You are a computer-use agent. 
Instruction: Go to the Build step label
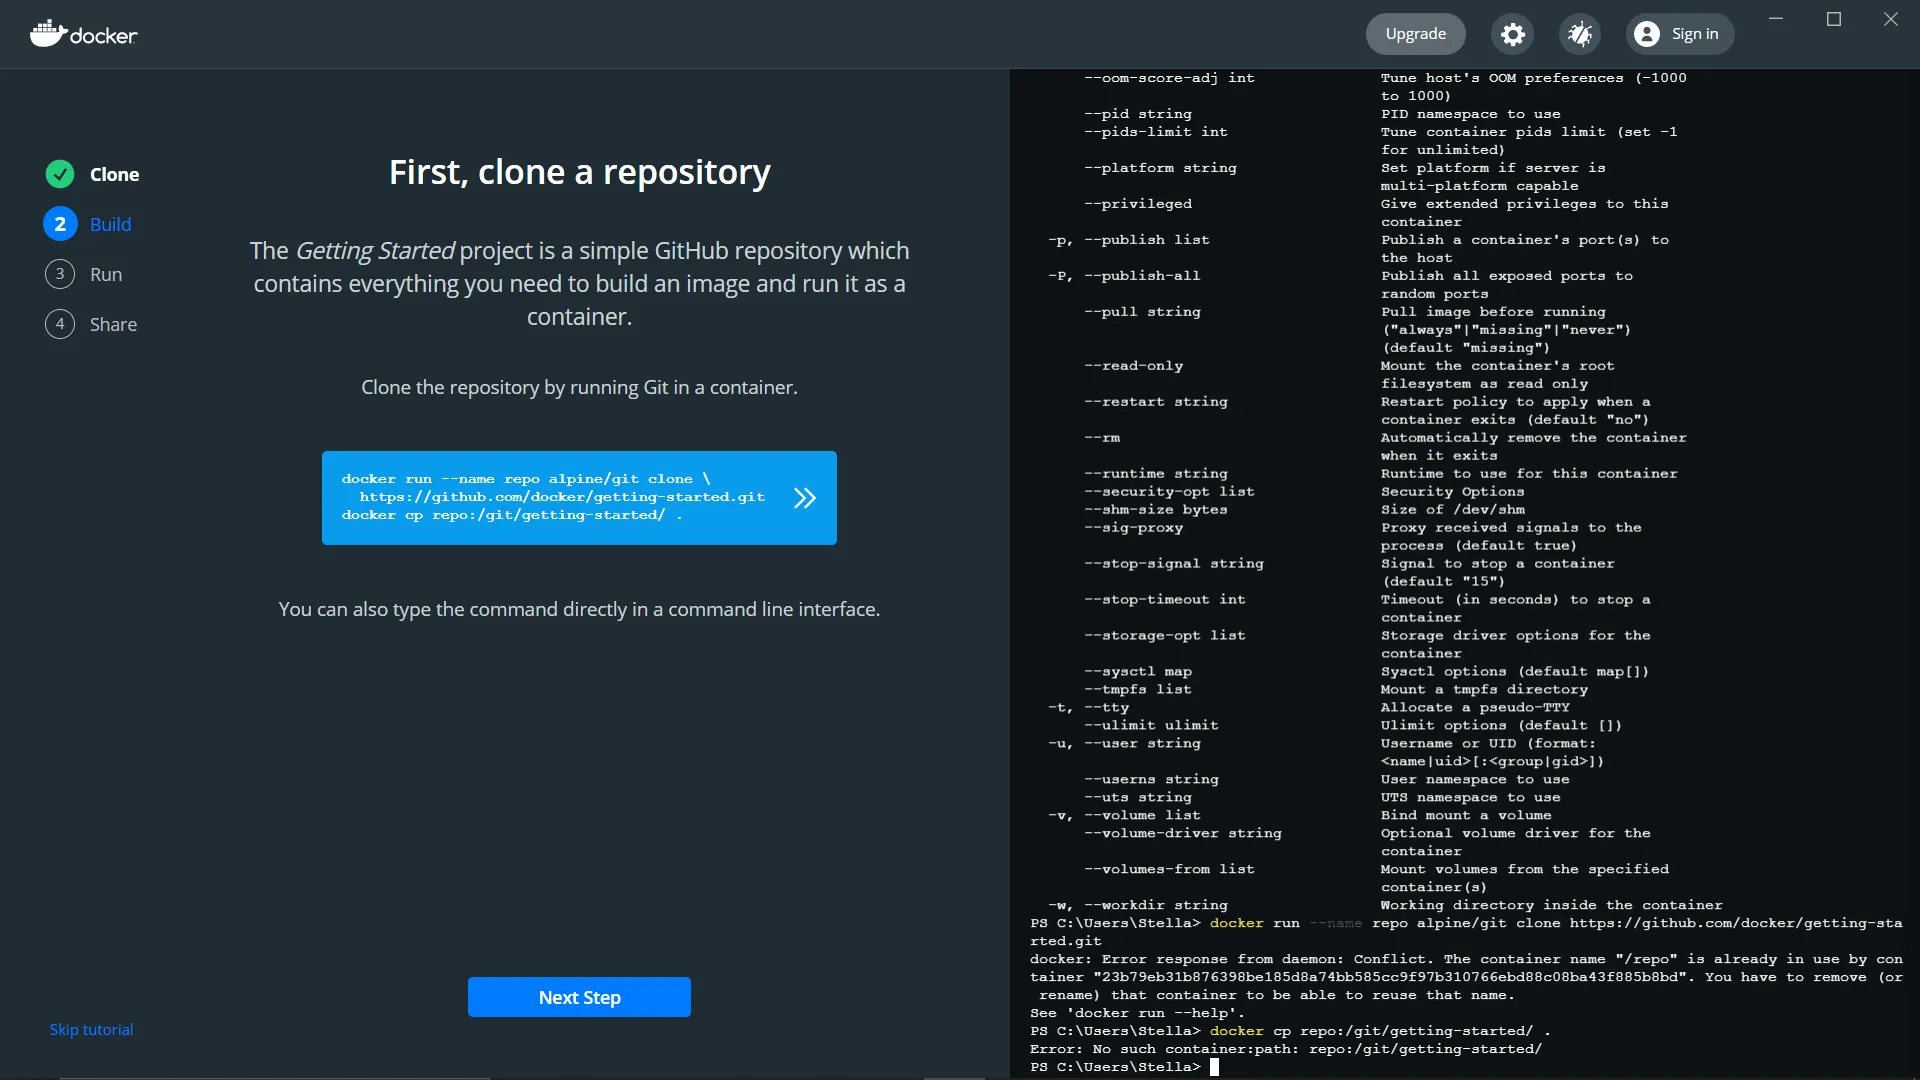pos(110,224)
